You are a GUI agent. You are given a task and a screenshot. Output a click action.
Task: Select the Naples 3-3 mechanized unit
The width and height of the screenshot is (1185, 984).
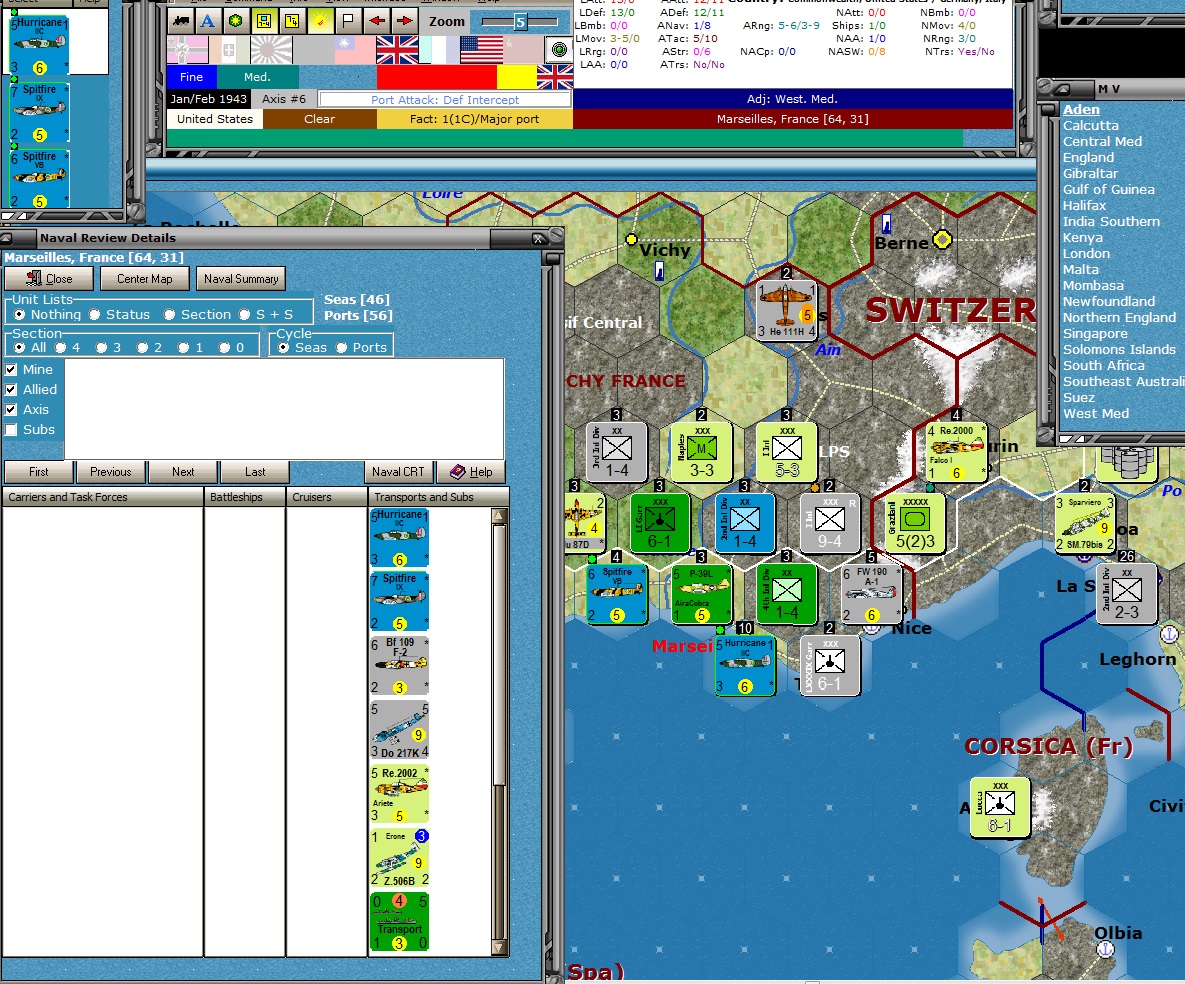point(701,452)
